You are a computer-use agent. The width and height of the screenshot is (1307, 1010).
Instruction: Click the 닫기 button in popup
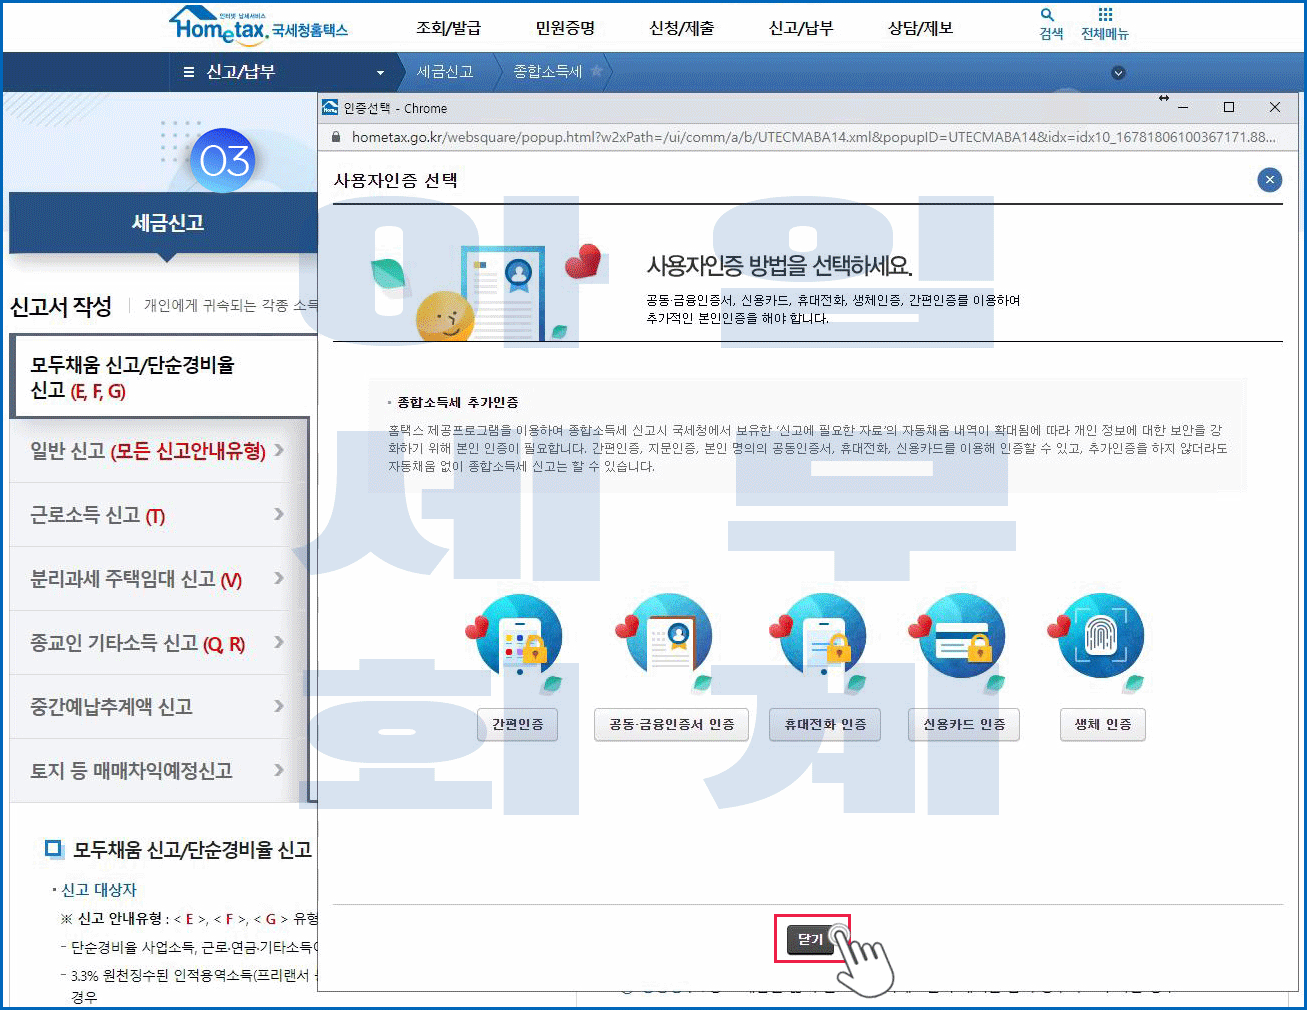(x=810, y=939)
